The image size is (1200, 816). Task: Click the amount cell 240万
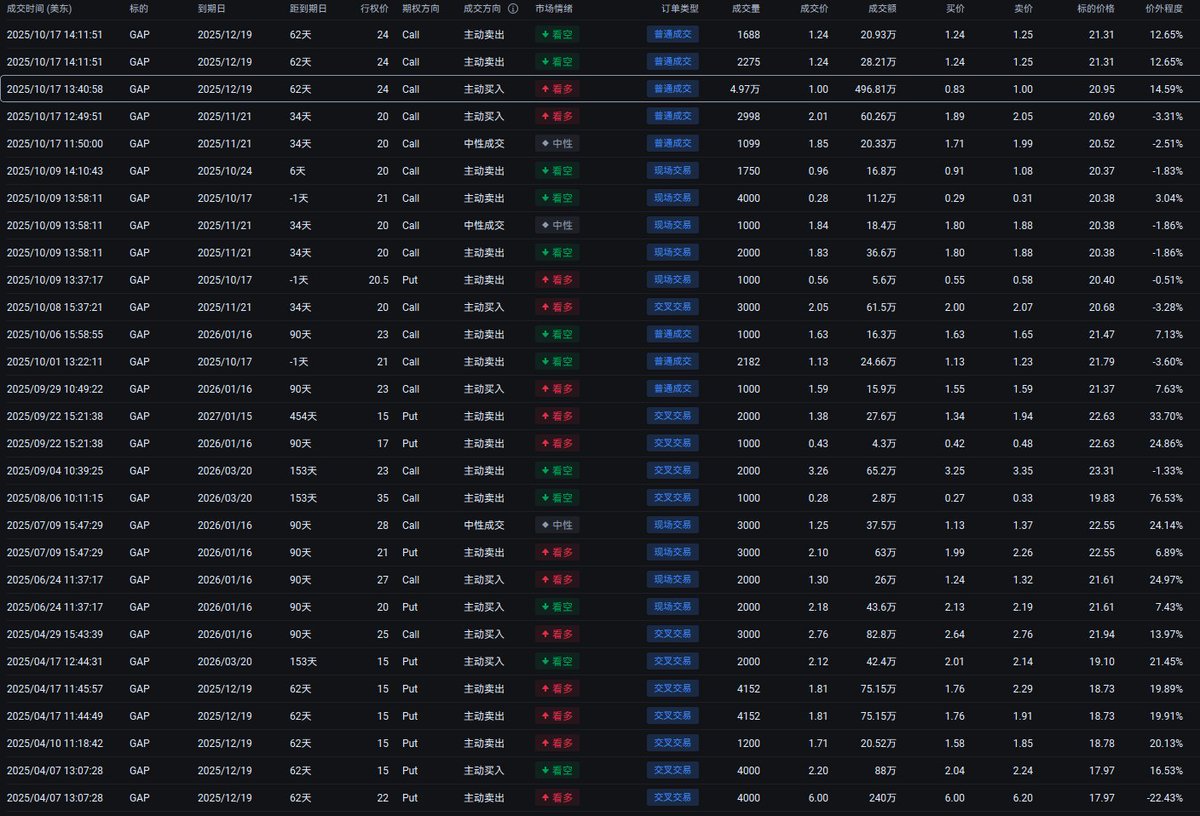click(x=881, y=798)
